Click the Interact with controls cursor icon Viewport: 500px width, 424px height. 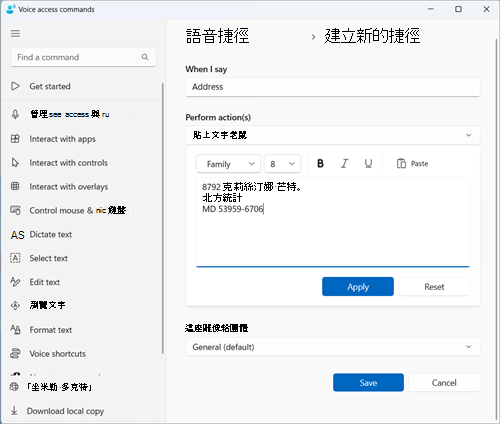(x=15, y=163)
